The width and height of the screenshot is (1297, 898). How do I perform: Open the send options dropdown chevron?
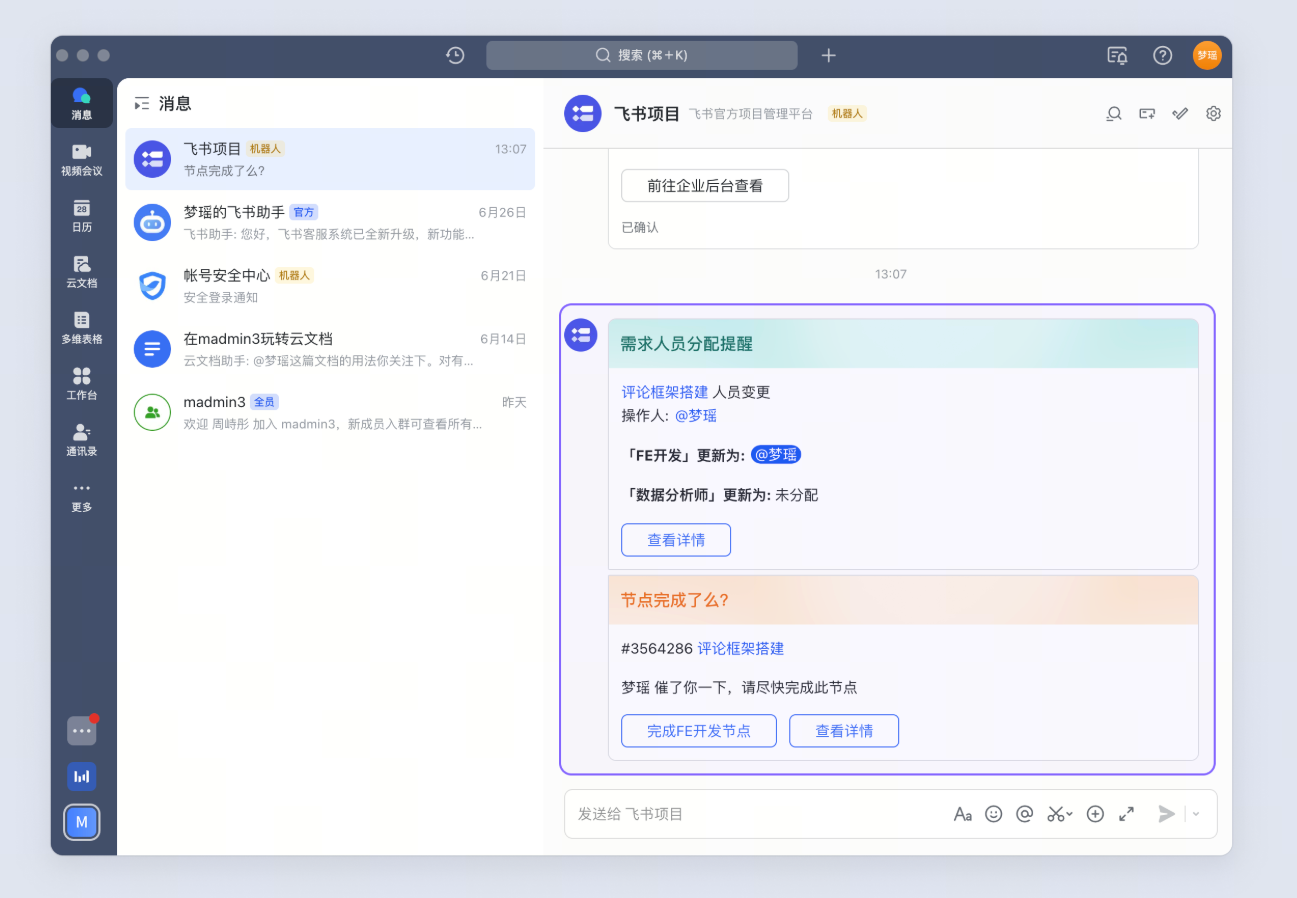point(1196,814)
